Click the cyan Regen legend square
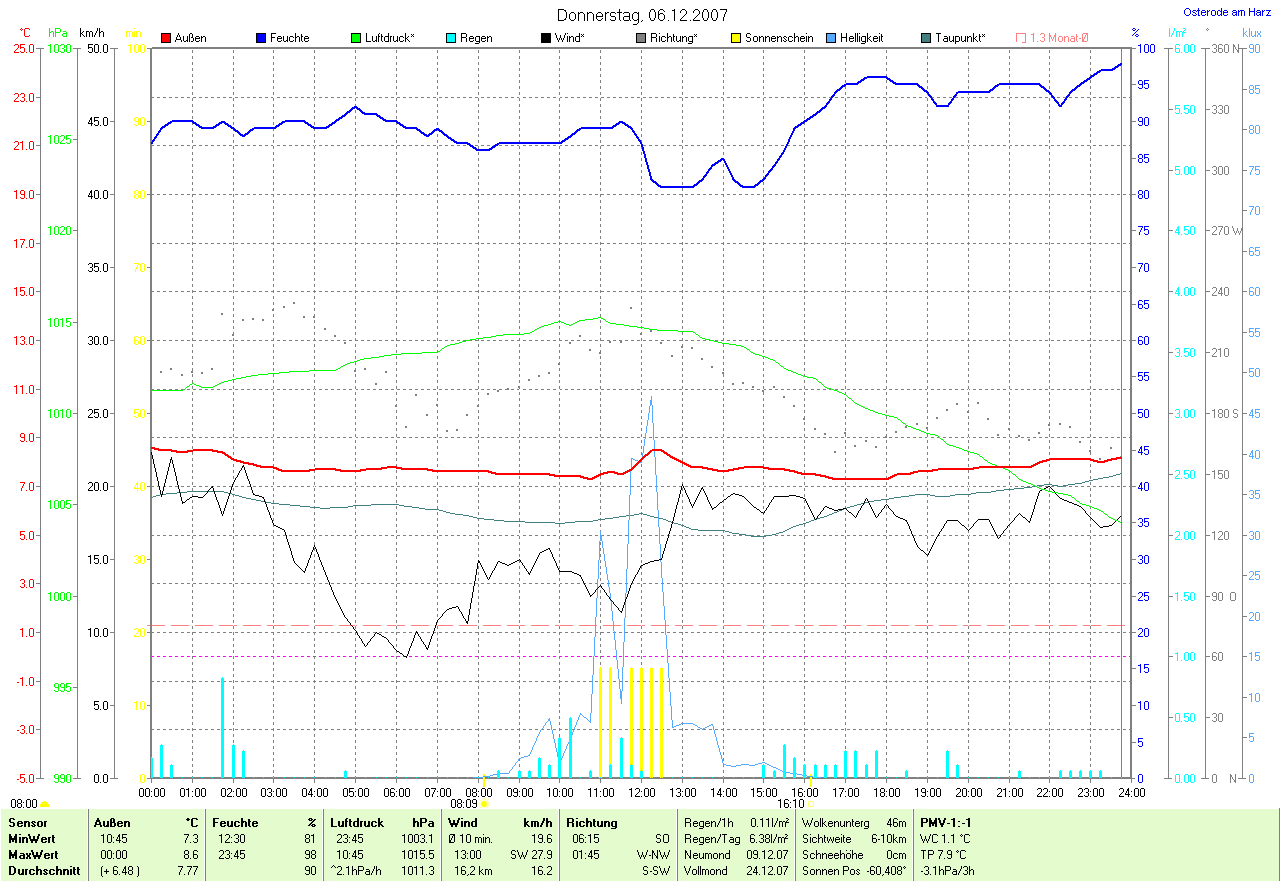The width and height of the screenshot is (1280, 881). [x=451, y=38]
